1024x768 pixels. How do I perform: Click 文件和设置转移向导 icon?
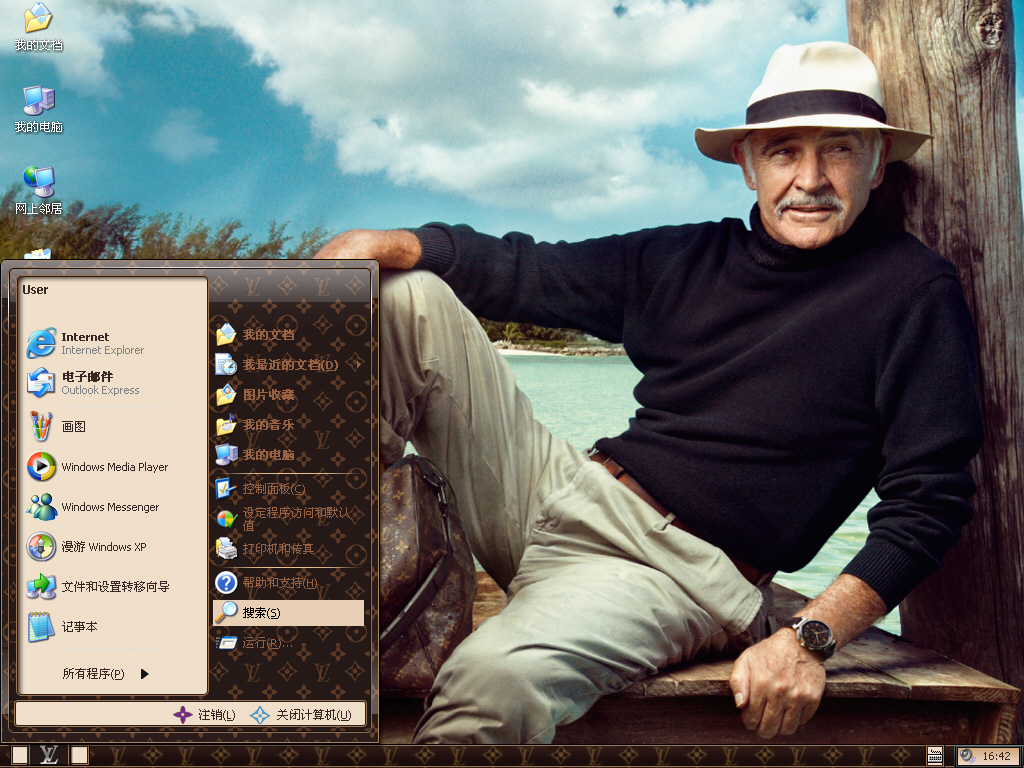(x=41, y=586)
